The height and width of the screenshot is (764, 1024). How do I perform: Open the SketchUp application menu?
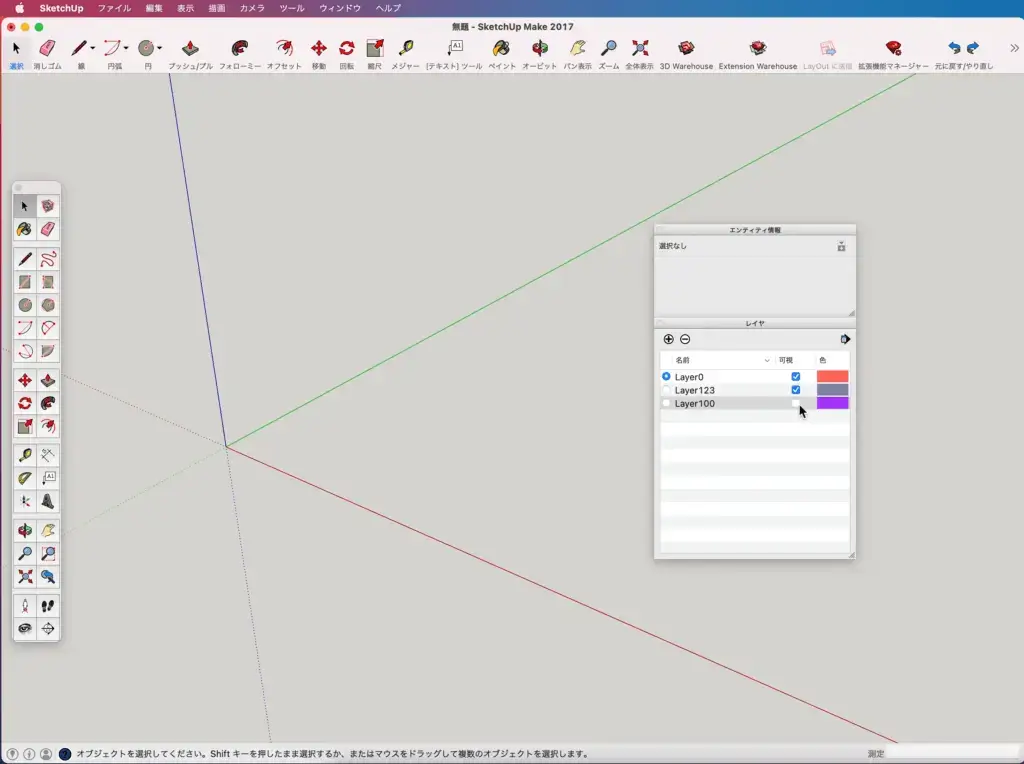click(61, 8)
